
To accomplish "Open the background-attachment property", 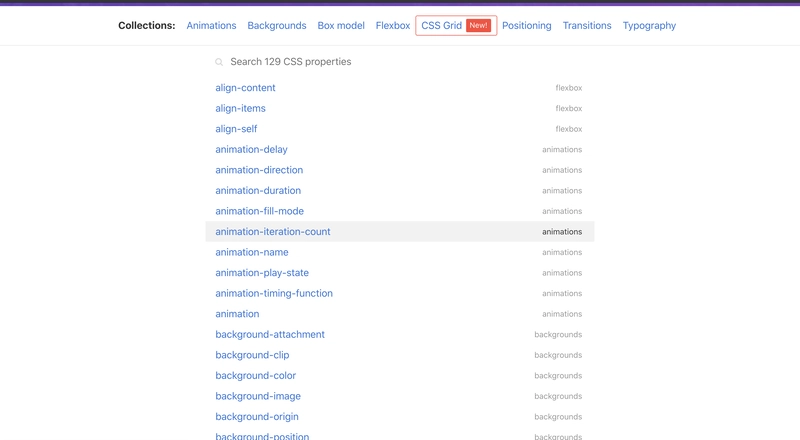I will point(270,334).
